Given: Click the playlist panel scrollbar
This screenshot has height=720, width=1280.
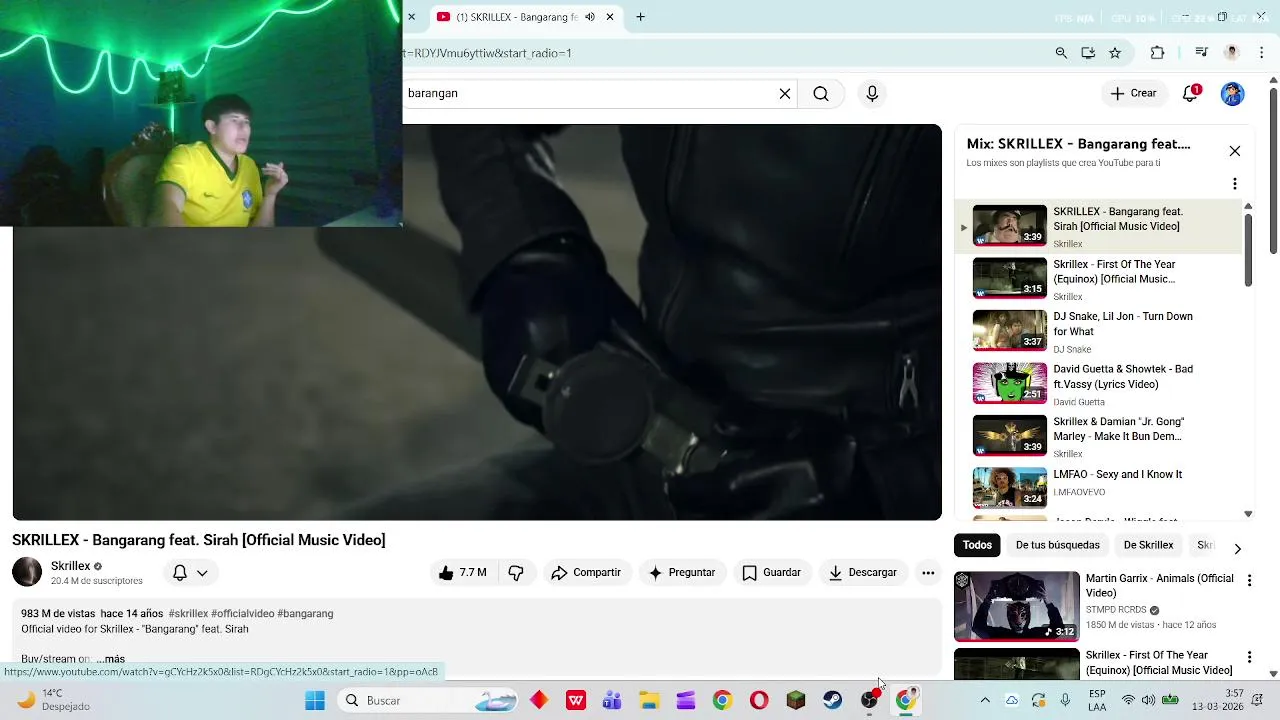Looking at the screenshot, I should [x=1248, y=250].
